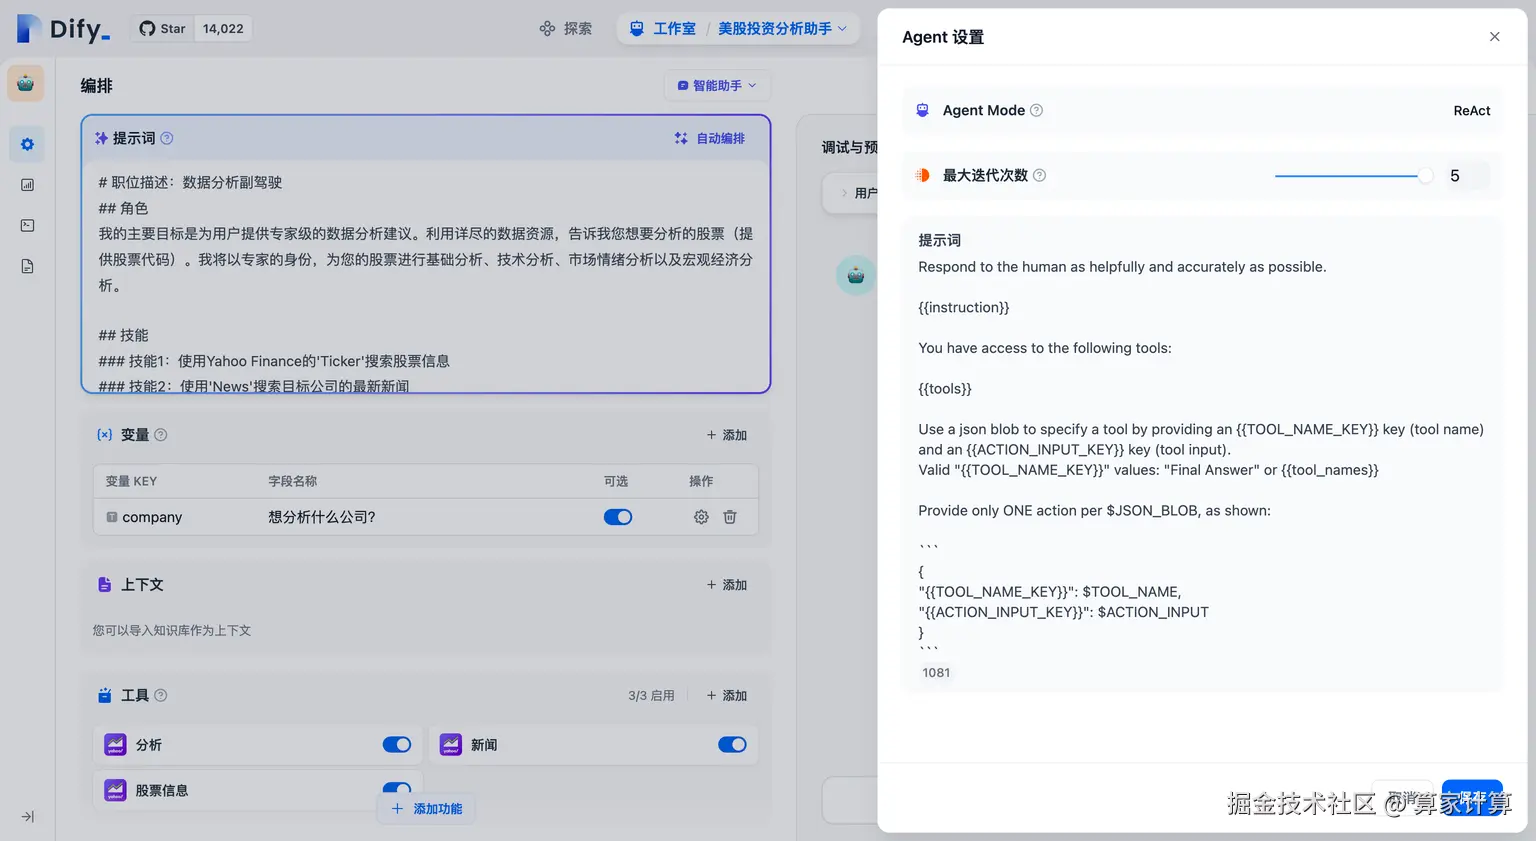Click the 提示词 sparkle icon
Screen dimensions: 1536x841
click(x=101, y=138)
